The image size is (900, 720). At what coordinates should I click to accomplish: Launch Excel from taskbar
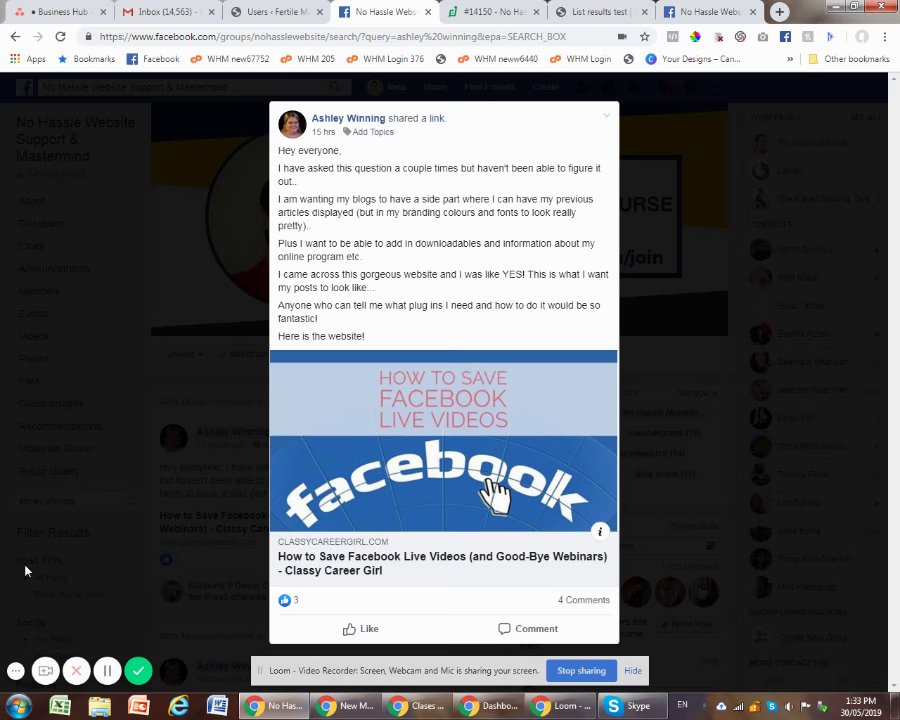[60, 706]
